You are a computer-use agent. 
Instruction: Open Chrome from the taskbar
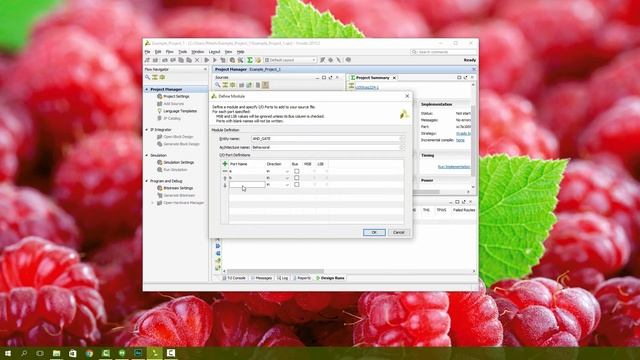pos(89,353)
